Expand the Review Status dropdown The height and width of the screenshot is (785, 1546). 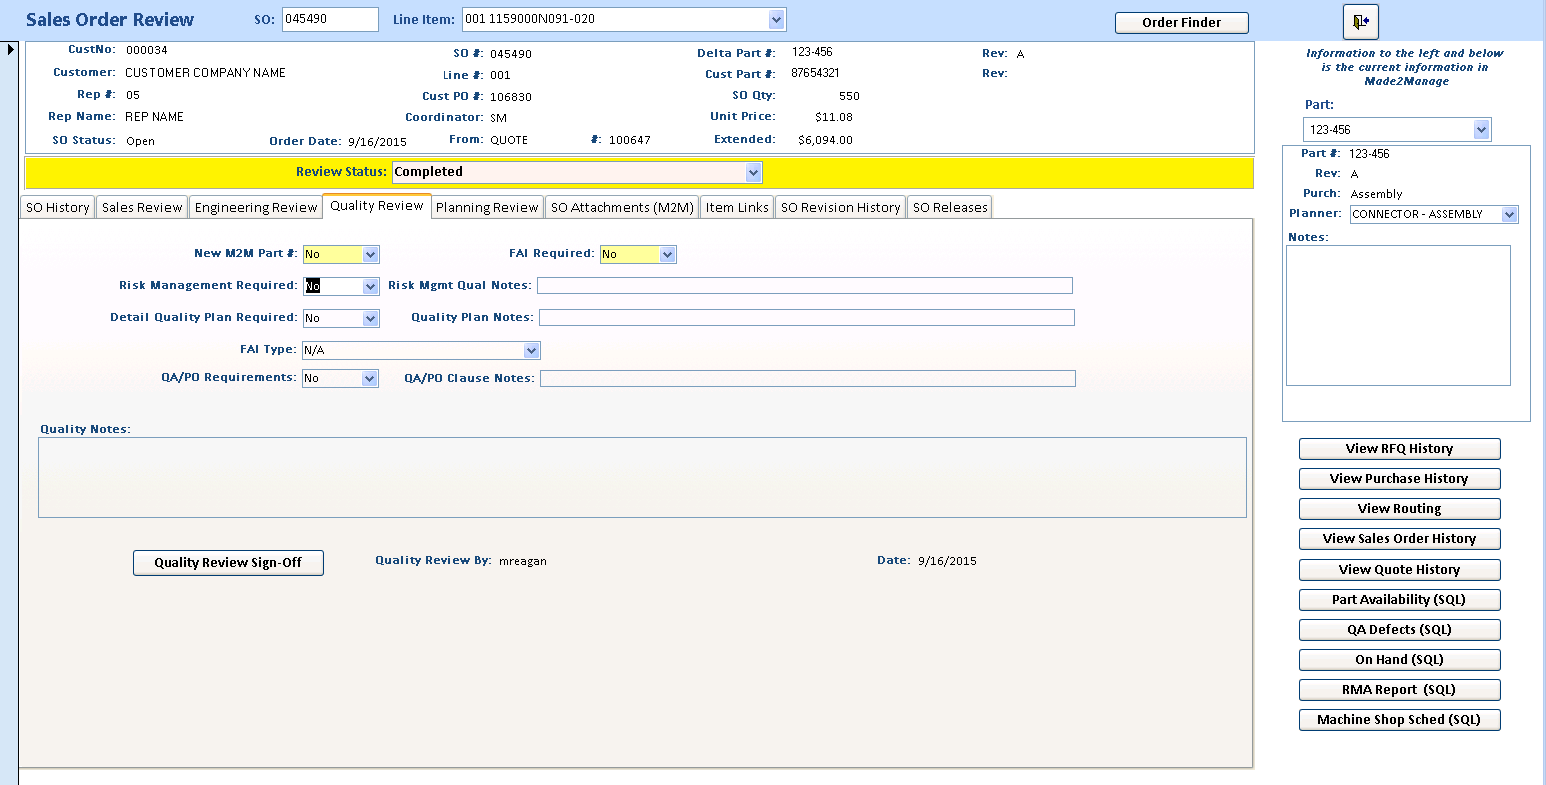[754, 172]
